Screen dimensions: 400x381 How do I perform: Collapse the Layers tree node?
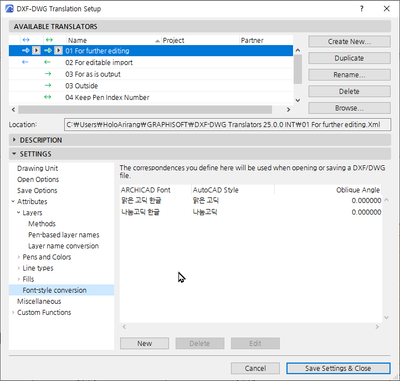pos(19,213)
